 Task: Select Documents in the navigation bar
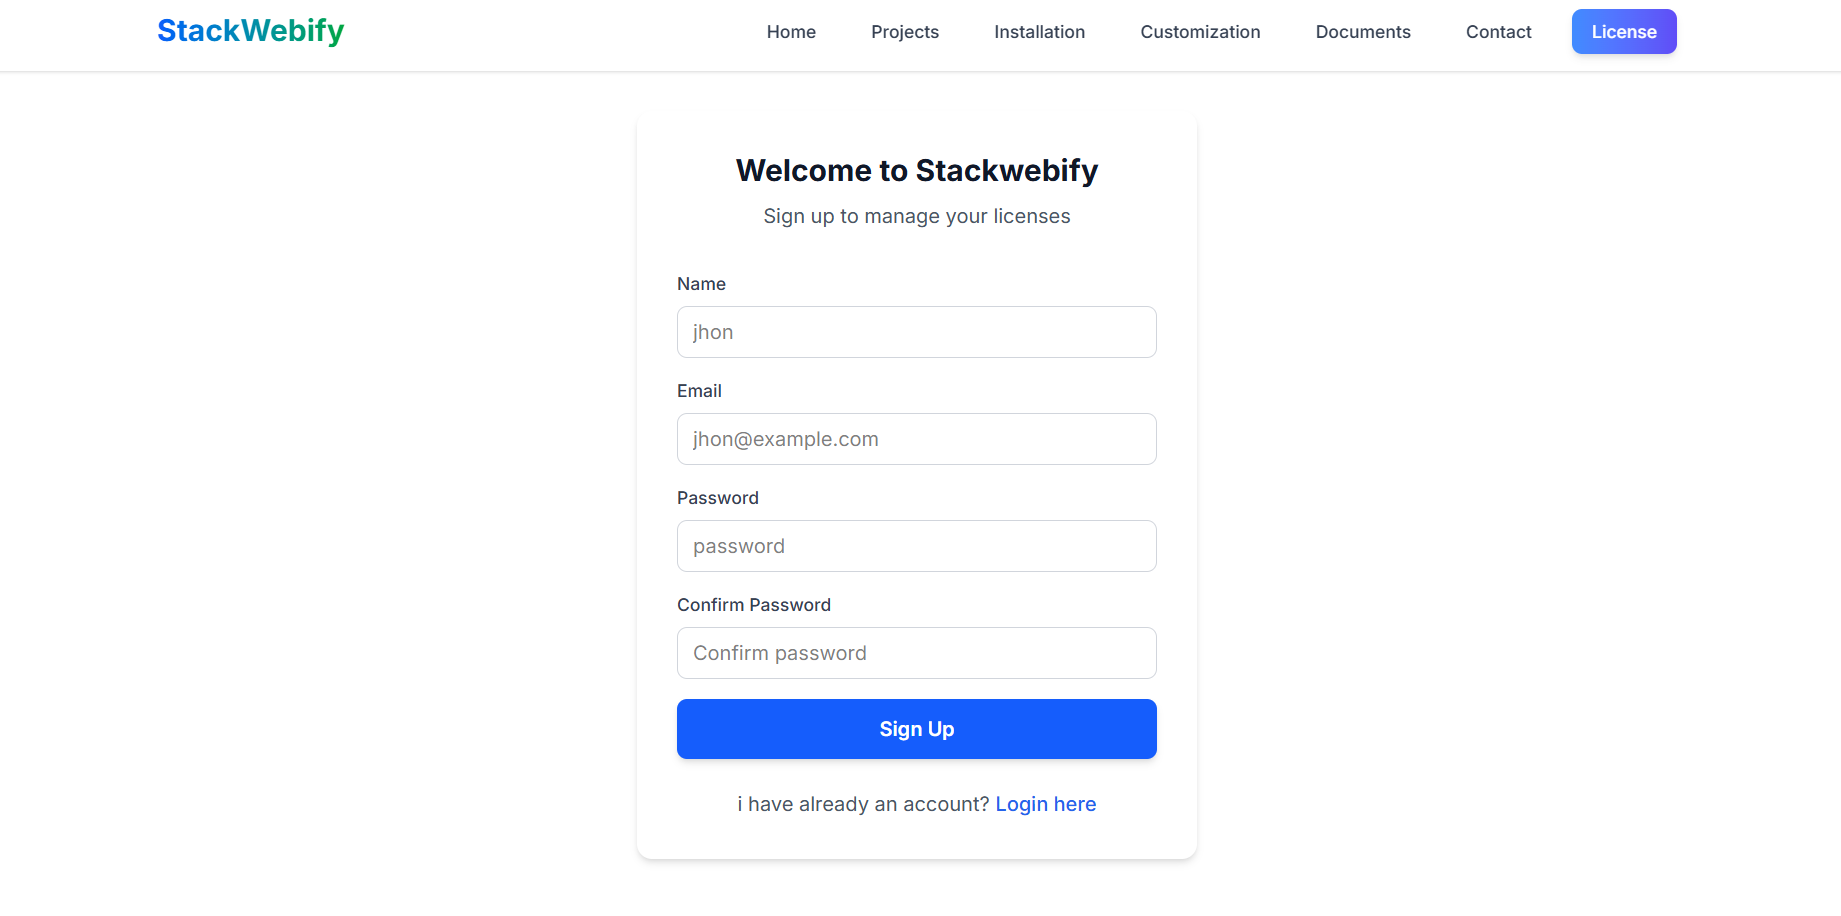(x=1362, y=32)
